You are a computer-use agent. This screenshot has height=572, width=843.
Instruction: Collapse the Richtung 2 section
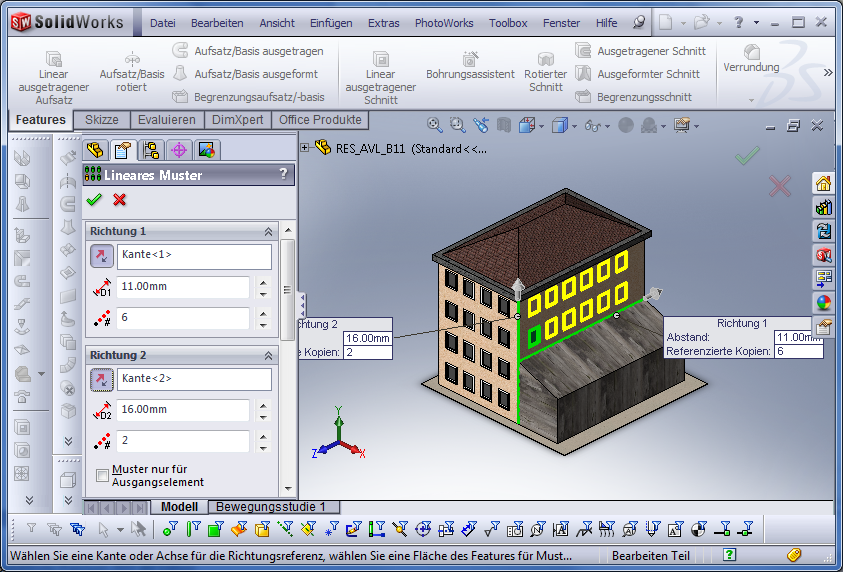click(x=268, y=355)
